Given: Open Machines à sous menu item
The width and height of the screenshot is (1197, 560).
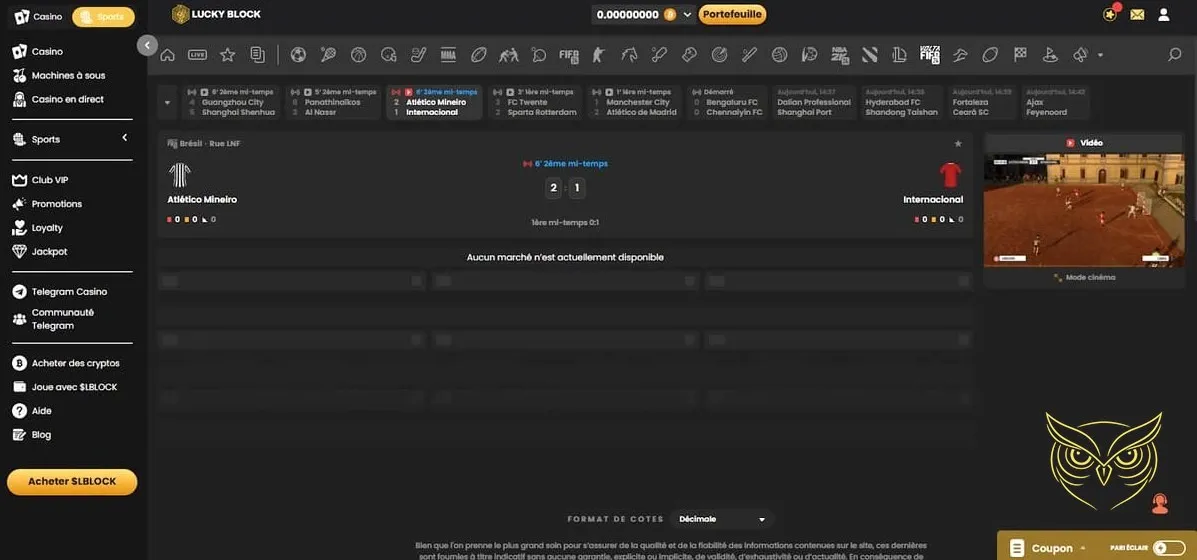Looking at the screenshot, I should click(59, 76).
